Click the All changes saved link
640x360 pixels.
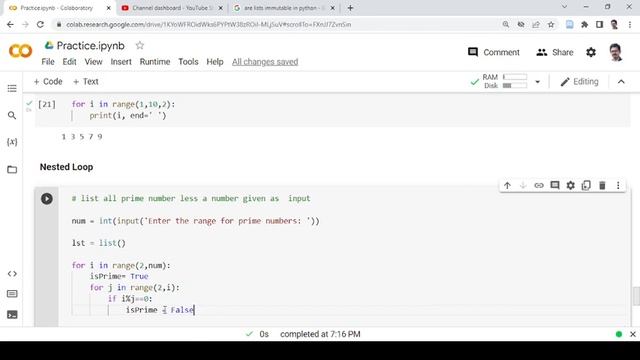click(265, 62)
